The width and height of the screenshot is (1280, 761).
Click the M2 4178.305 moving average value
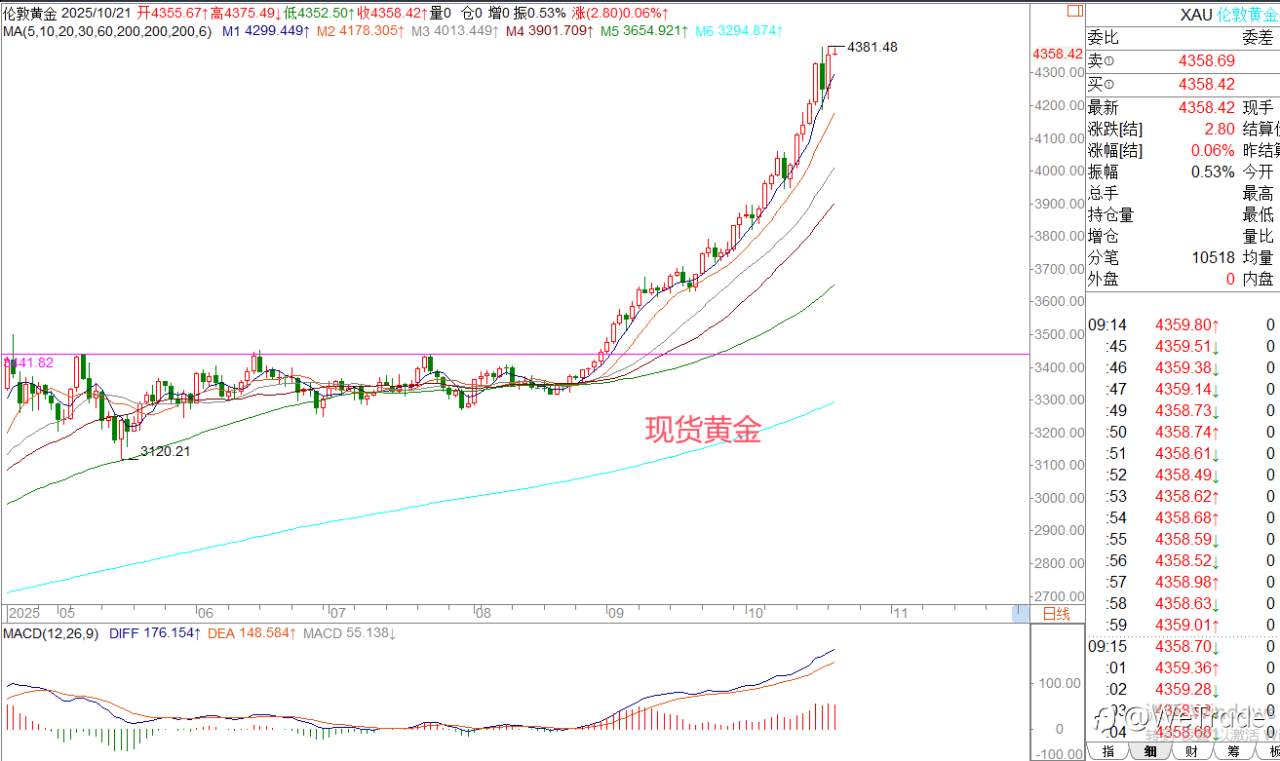[x=361, y=31]
